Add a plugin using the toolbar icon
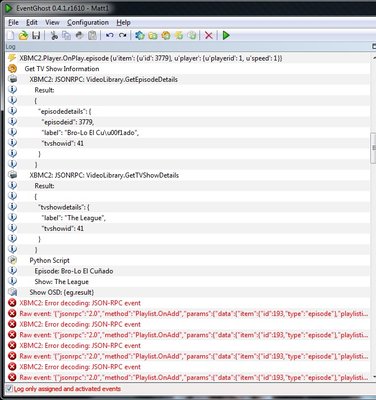This screenshot has height=400, width=376. 140,35
